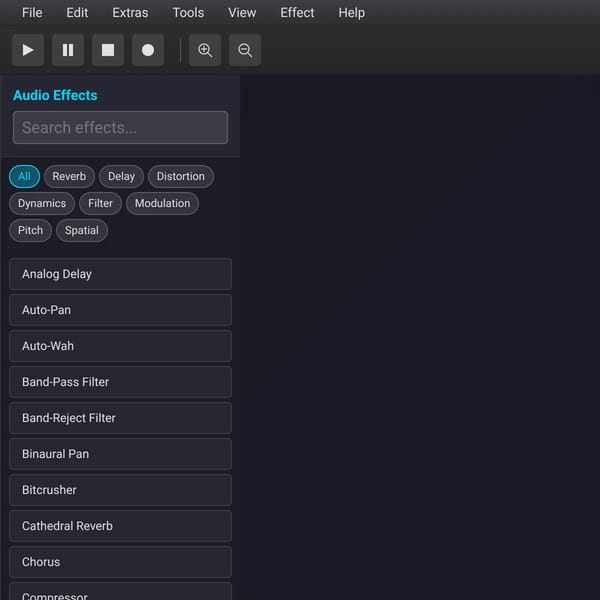
Task: Start recording with the Record button
Action: tap(148, 50)
